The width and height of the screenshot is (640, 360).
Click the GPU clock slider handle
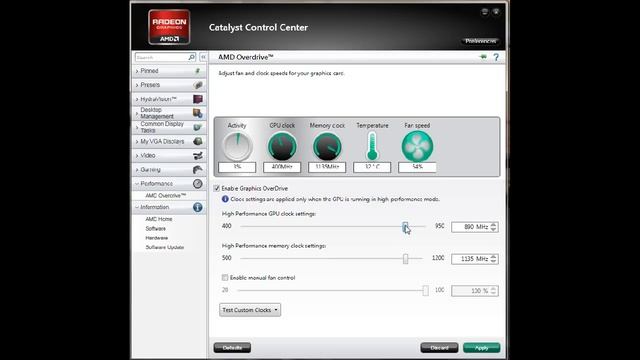tap(405, 227)
